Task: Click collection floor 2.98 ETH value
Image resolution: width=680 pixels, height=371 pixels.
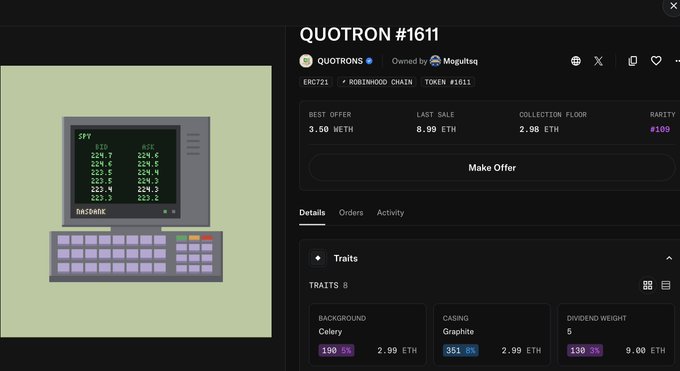Action: click(x=539, y=129)
